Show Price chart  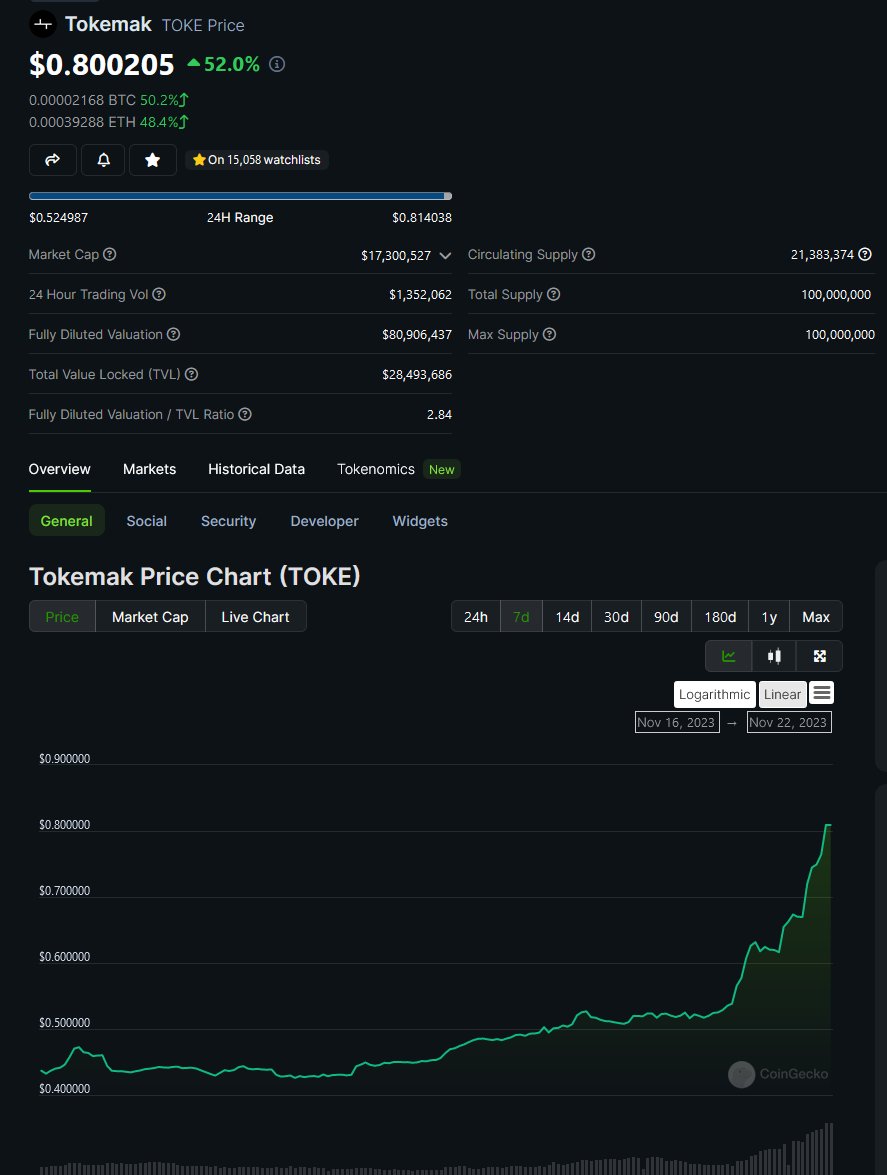click(62, 617)
